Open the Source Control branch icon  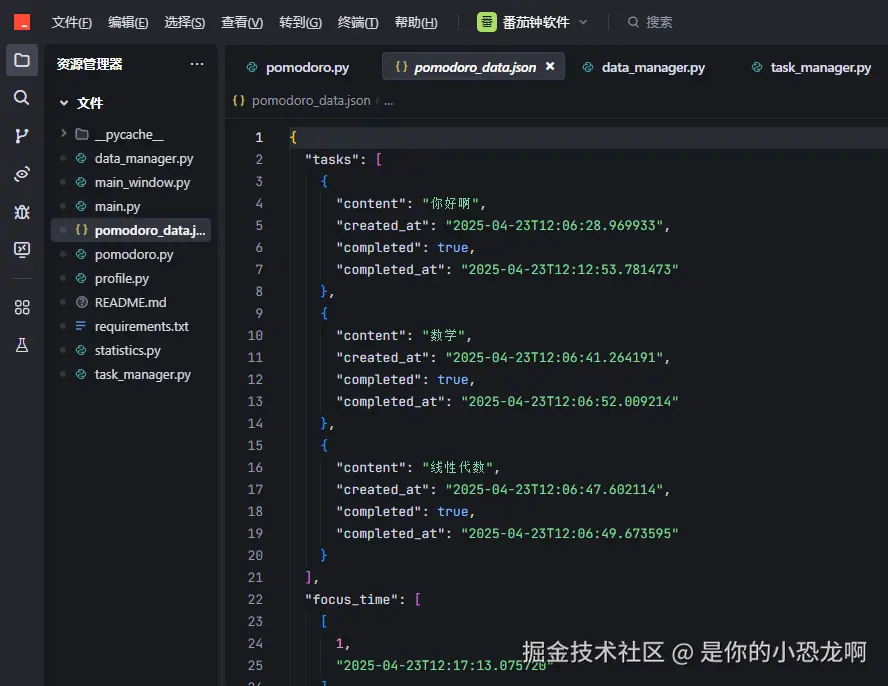(22, 135)
